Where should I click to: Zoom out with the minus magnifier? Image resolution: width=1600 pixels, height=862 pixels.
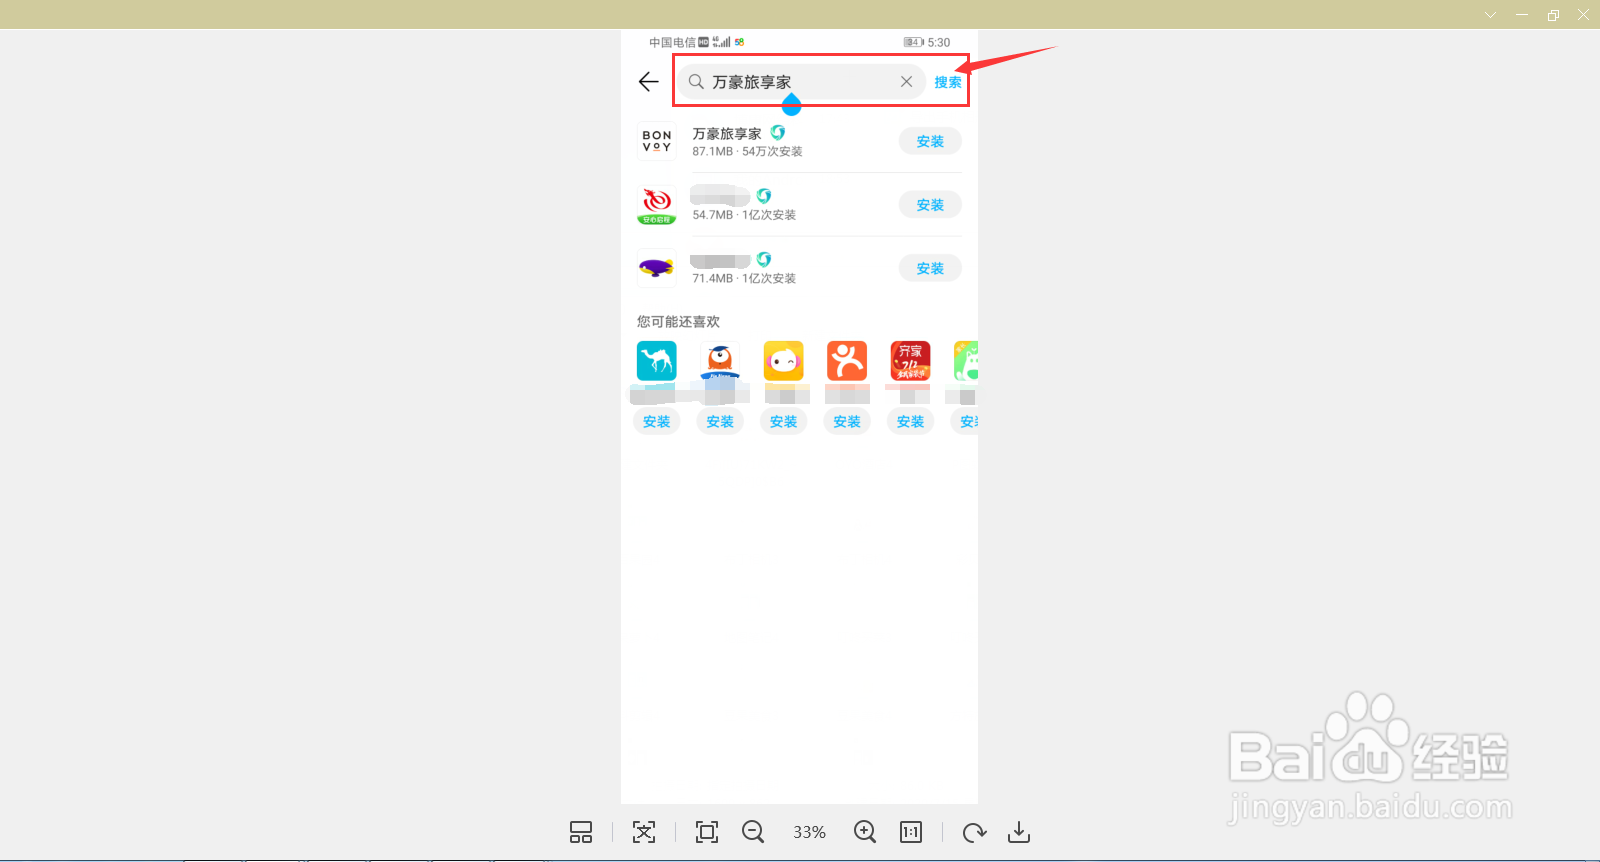click(x=753, y=832)
